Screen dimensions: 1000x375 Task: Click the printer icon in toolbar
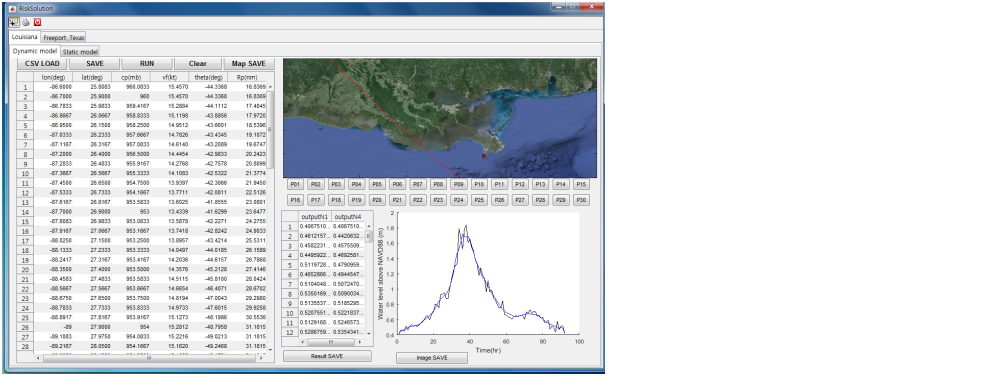26,22
